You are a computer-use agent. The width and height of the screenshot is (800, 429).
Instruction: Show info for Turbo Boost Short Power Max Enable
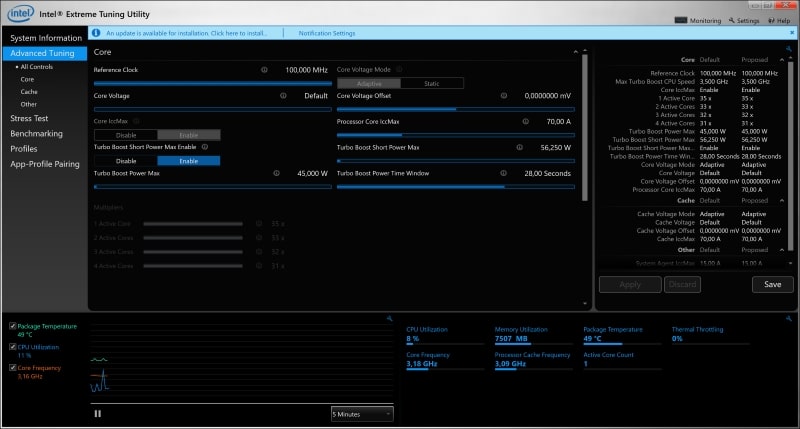point(205,147)
